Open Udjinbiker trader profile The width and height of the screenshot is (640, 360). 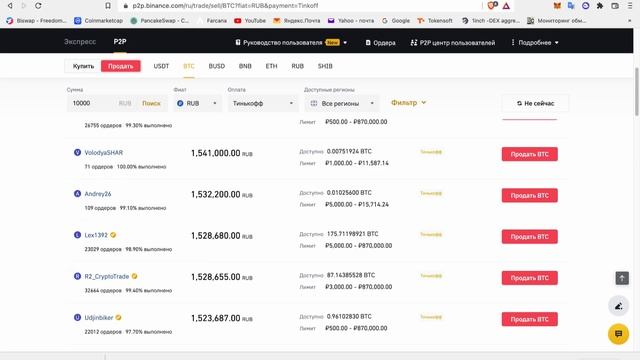99,318
